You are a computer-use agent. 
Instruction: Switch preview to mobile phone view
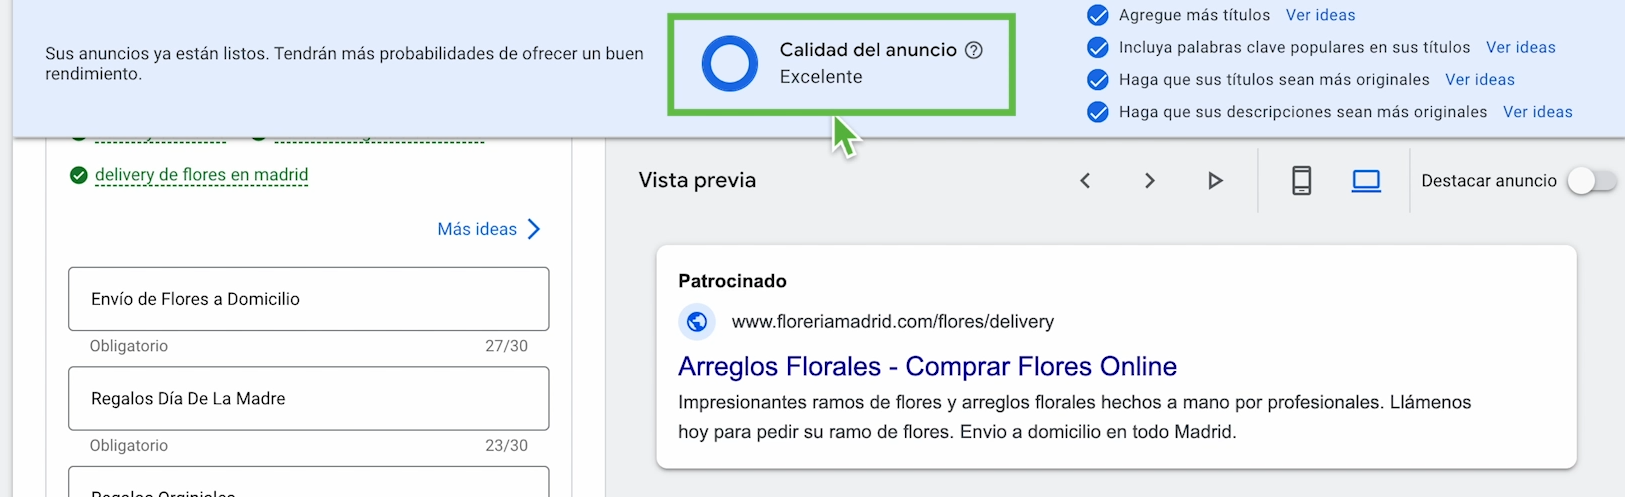[x=1301, y=181]
